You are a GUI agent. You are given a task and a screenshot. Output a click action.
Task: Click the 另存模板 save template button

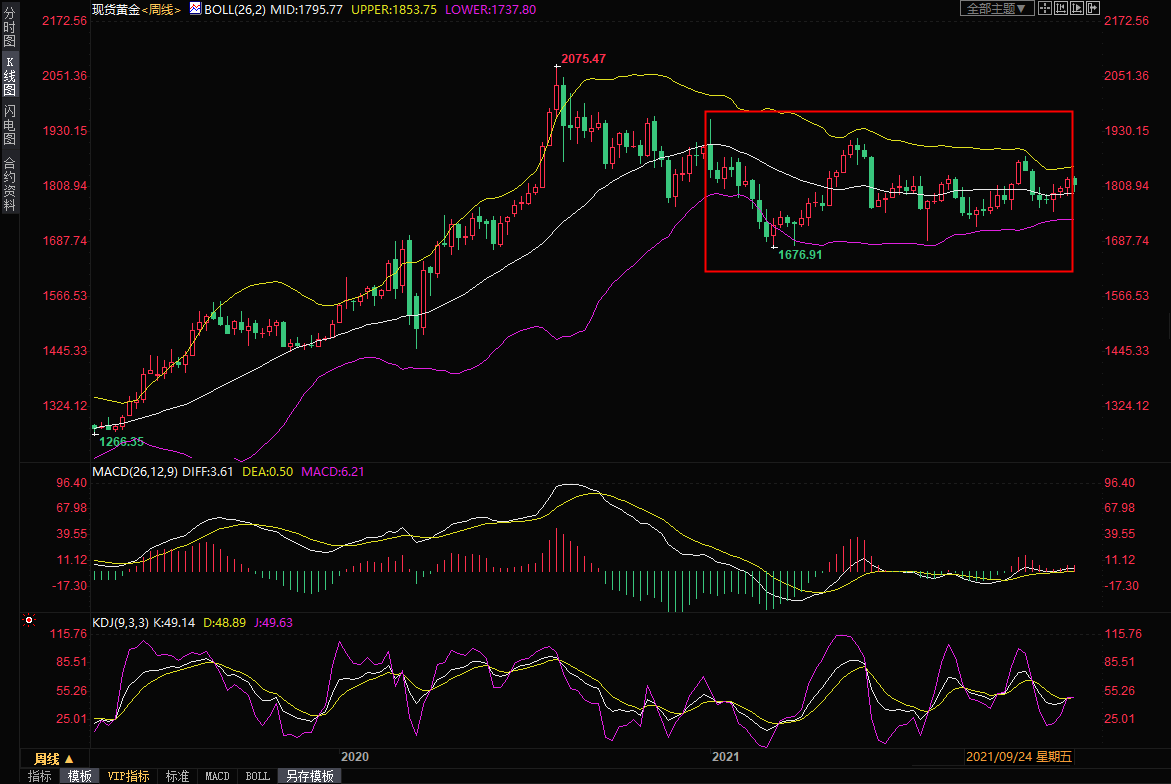[x=309, y=776]
